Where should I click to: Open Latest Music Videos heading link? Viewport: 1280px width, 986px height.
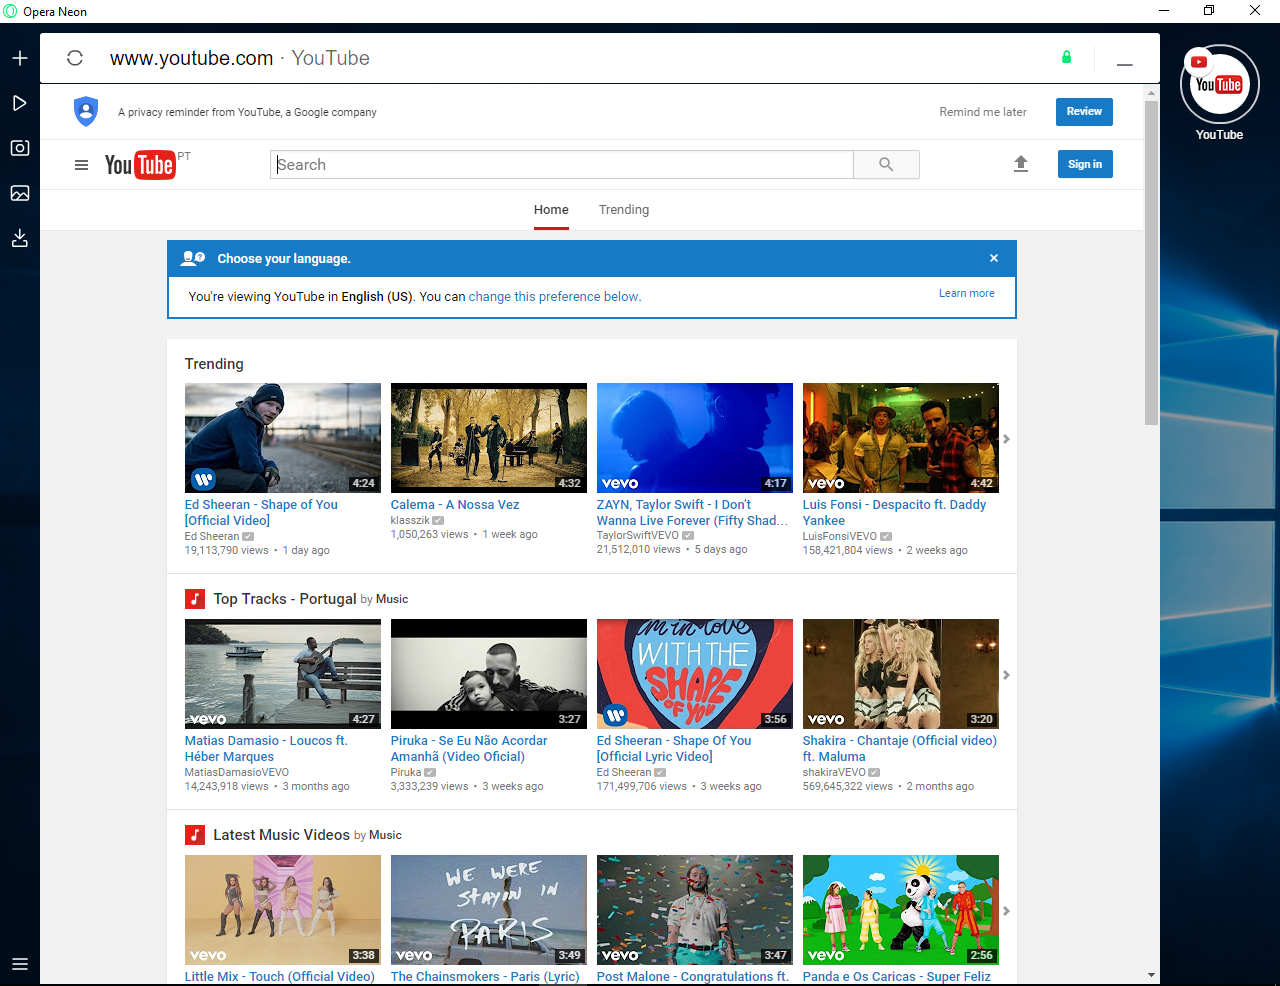[281, 835]
